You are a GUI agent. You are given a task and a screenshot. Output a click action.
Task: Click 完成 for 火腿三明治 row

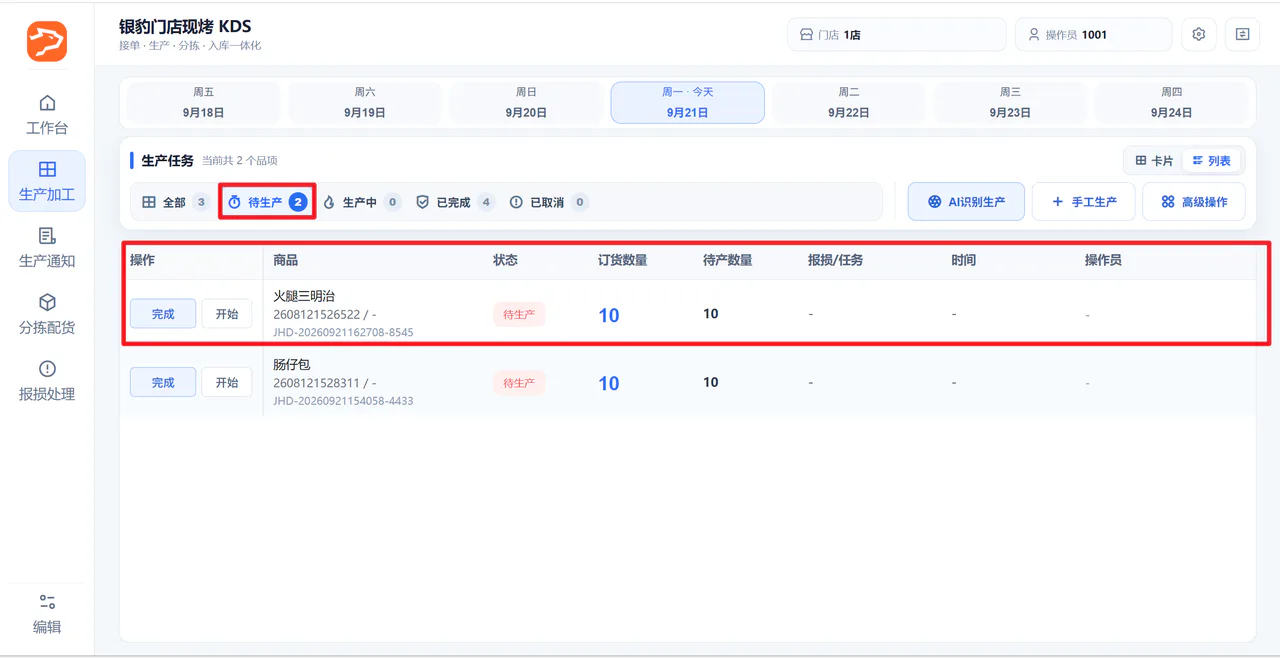point(163,314)
